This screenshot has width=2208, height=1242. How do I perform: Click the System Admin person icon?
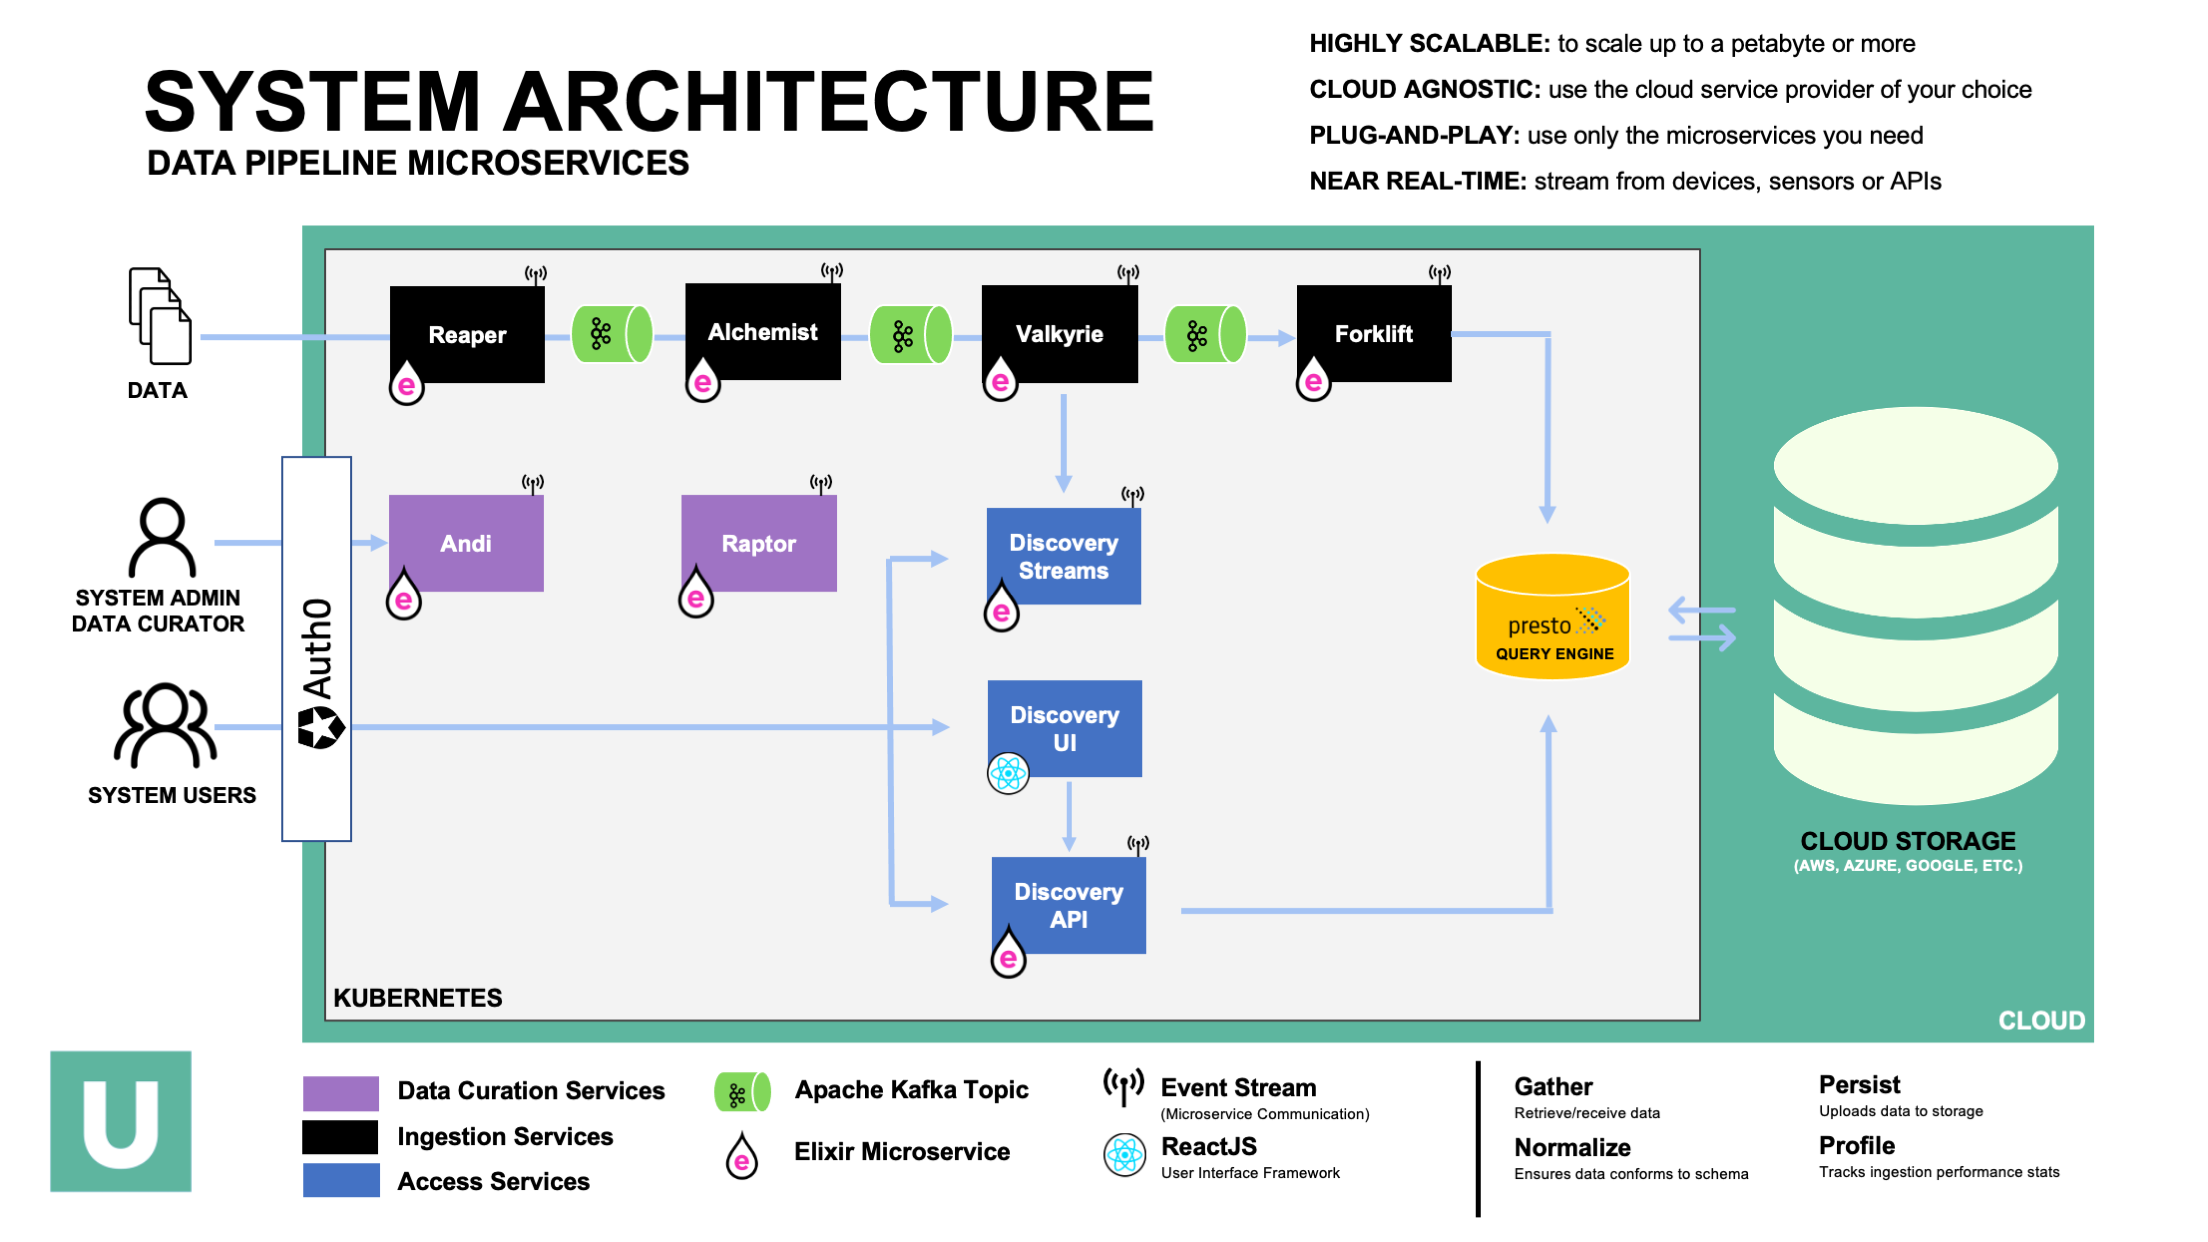pyautogui.click(x=162, y=536)
